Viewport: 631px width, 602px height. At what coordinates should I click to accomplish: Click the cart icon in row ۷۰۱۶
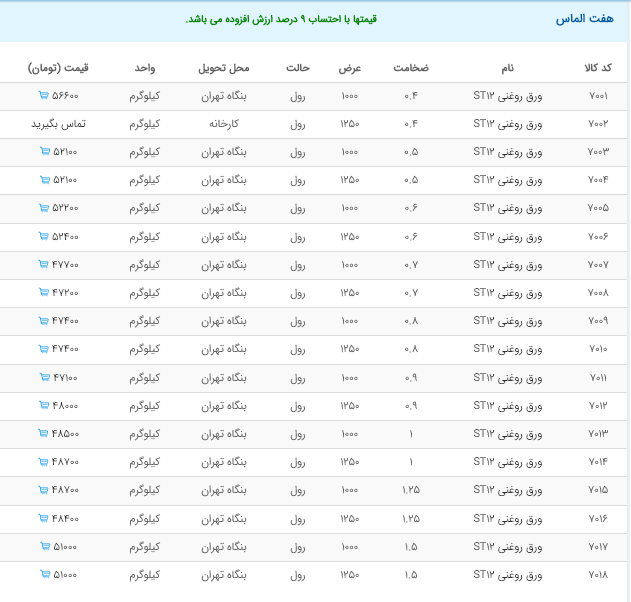[43, 519]
